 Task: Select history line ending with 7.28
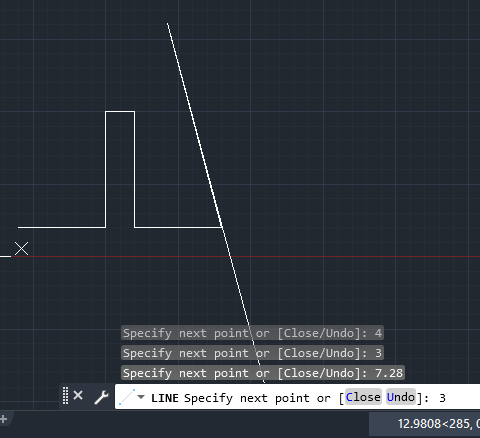click(x=263, y=373)
